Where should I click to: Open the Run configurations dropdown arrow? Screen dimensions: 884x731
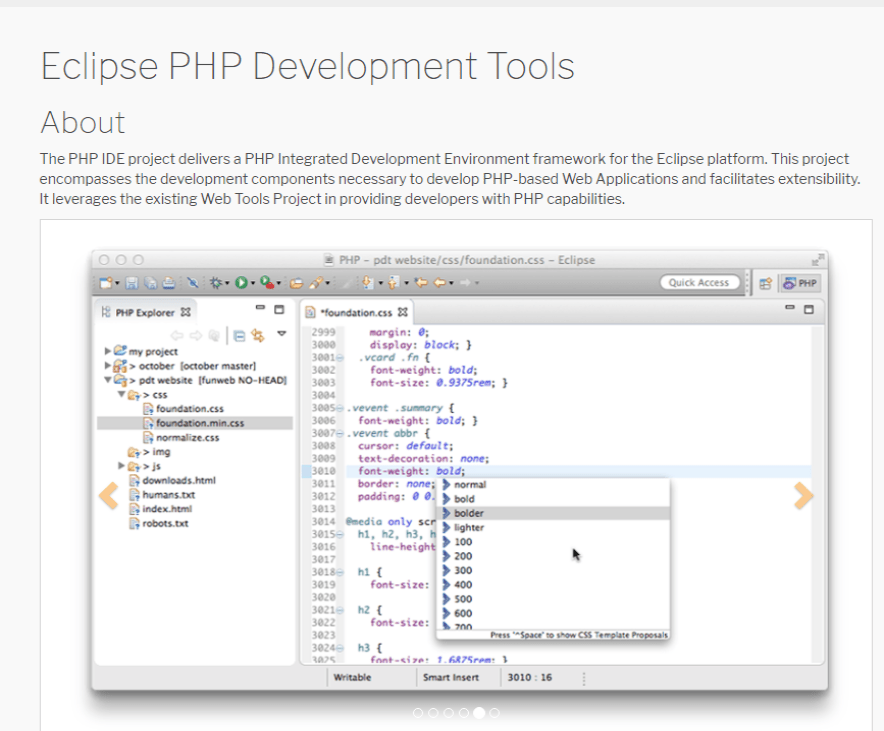coord(253,283)
